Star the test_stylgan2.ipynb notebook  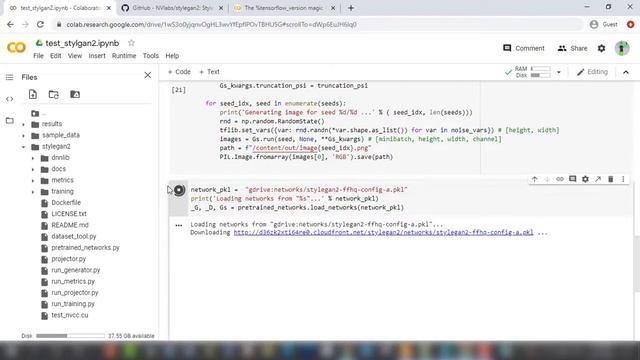(x=131, y=43)
